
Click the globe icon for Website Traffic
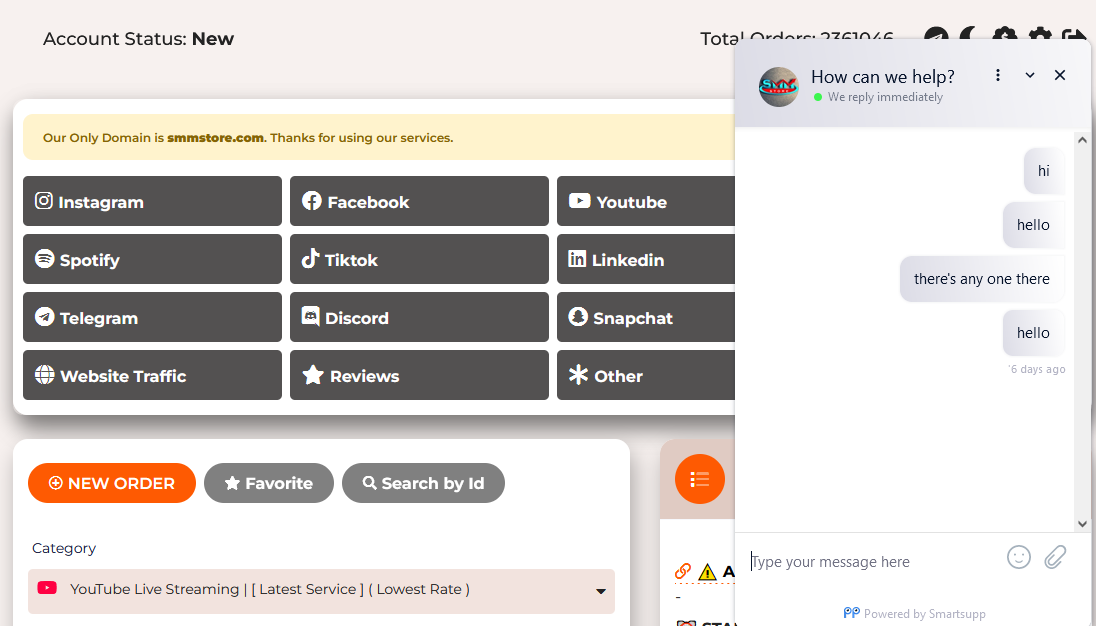[45, 374]
